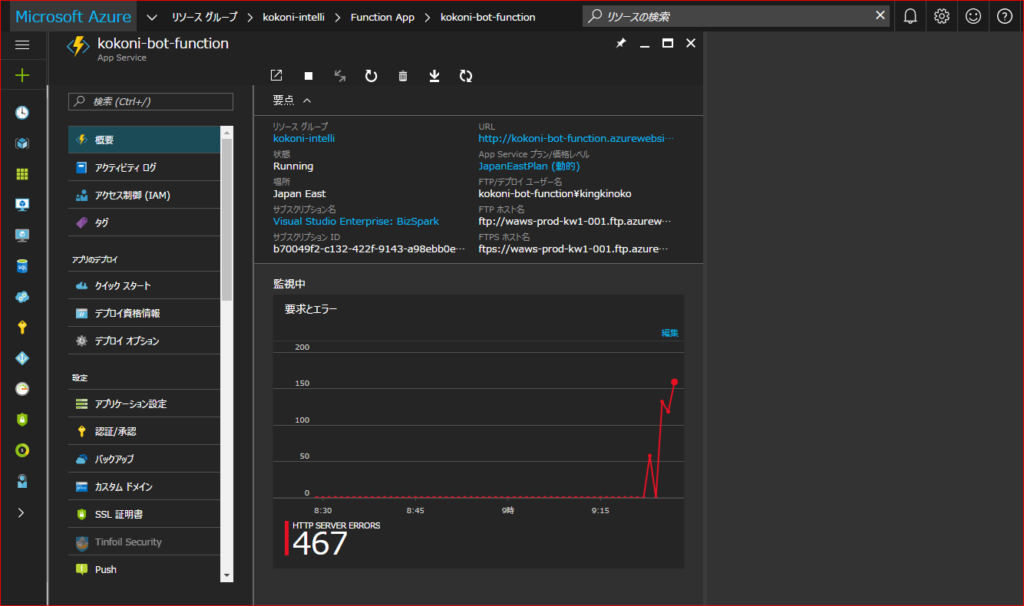The width and height of the screenshot is (1024, 606).
Task: Click the green plus New resource icon
Action: pos(22,75)
